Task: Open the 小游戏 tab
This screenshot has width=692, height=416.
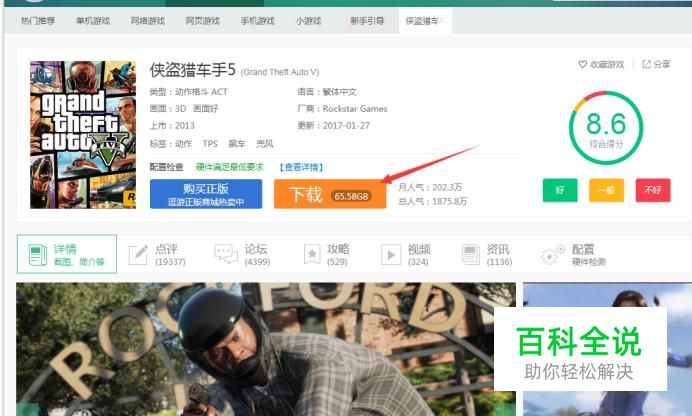Action: pos(308,21)
